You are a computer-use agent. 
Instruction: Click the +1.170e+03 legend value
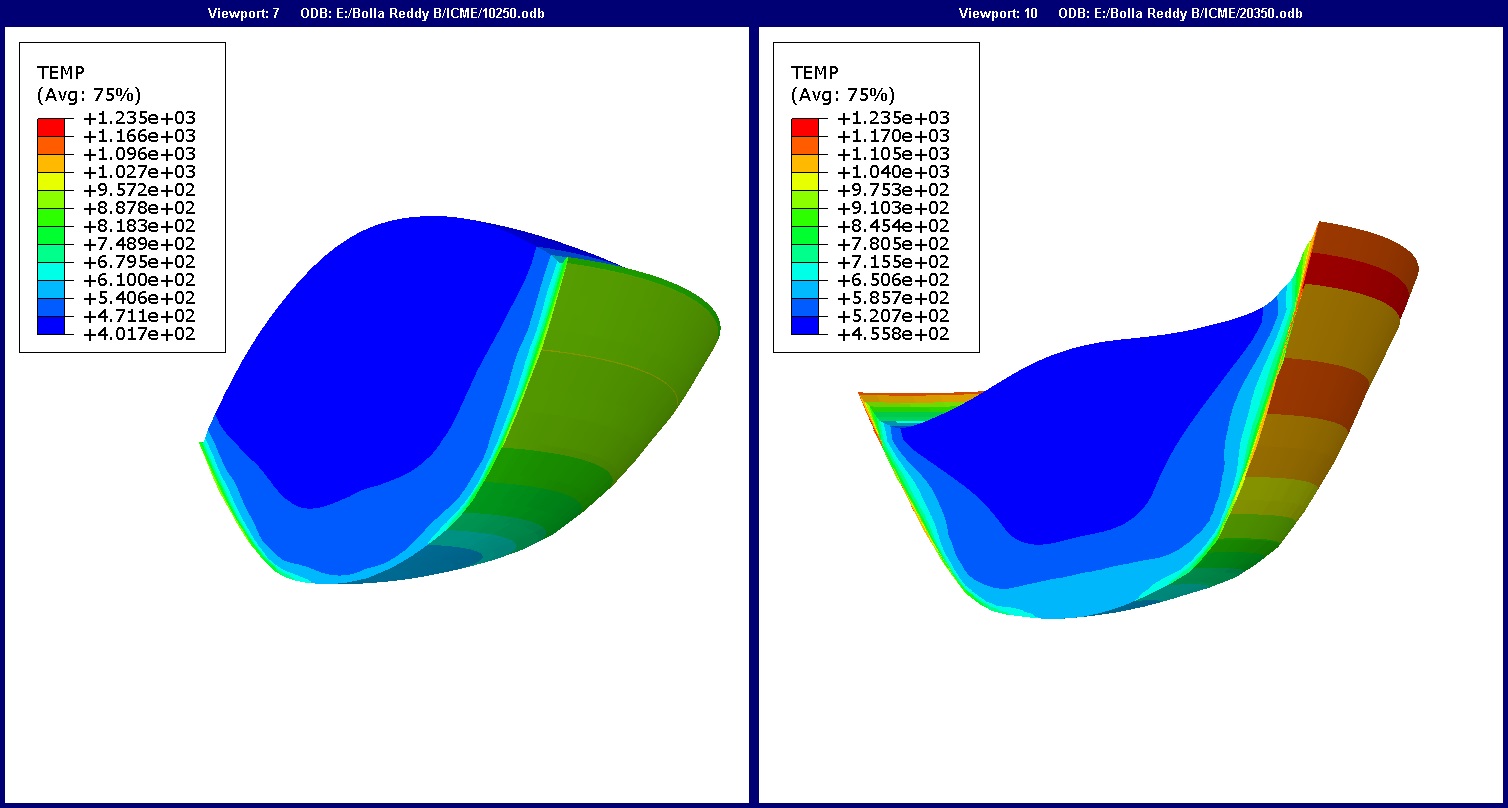click(893, 136)
